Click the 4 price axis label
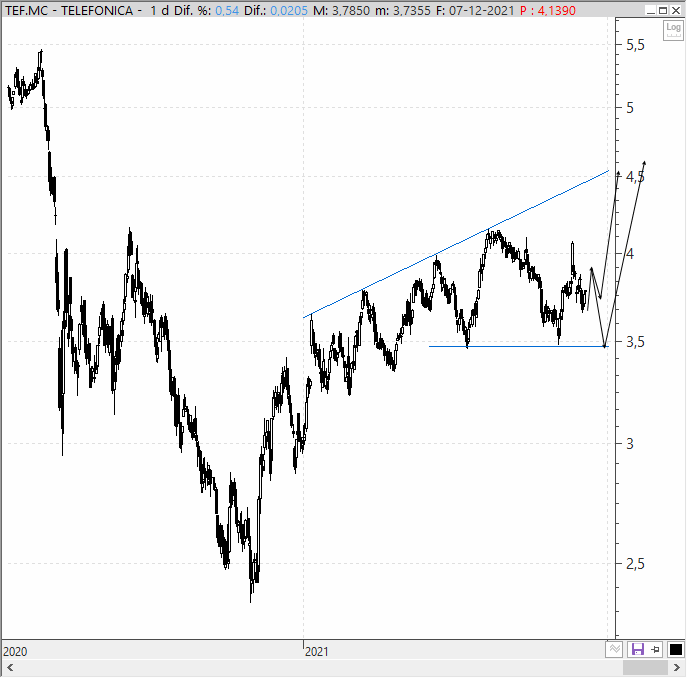The image size is (687, 678). [630, 254]
